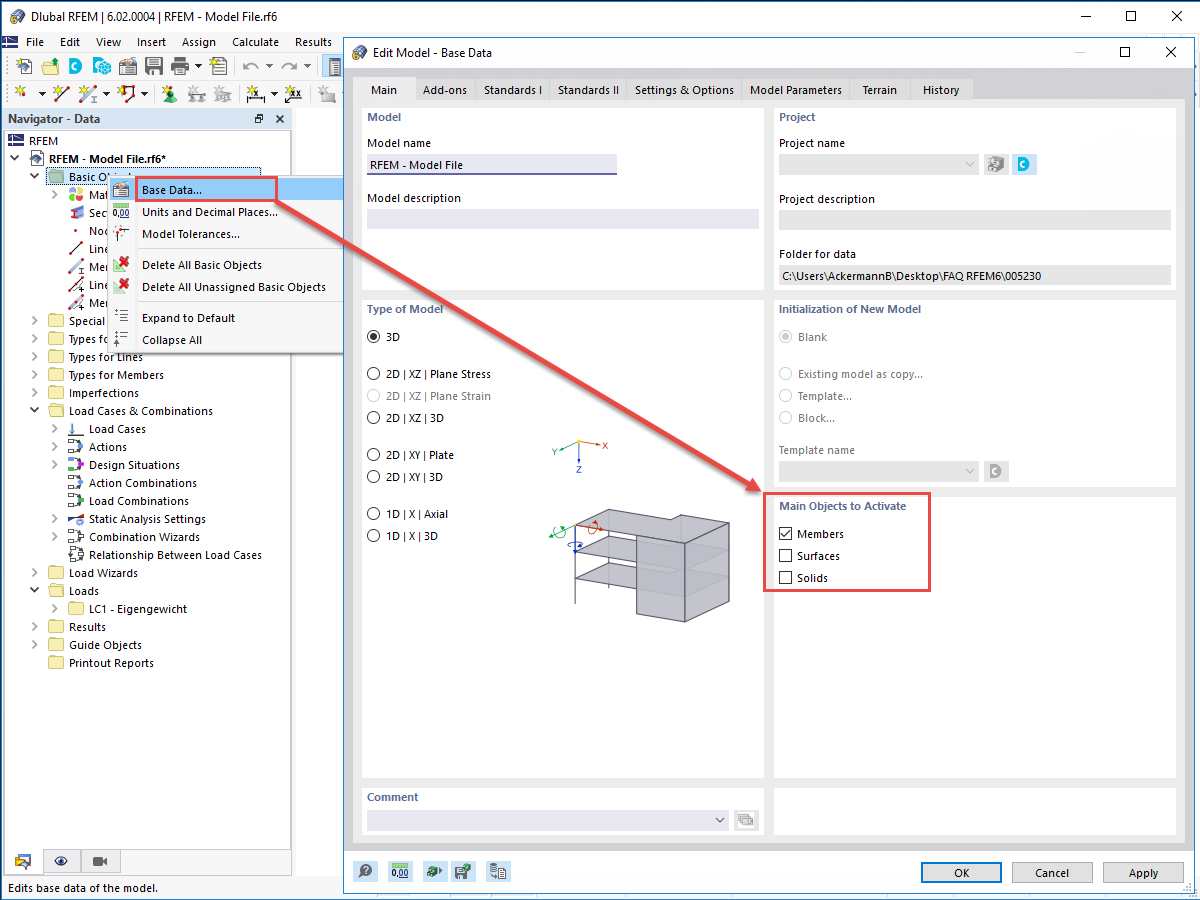
Task: Expand the Loads folder in the navigator
Action: coord(34,590)
